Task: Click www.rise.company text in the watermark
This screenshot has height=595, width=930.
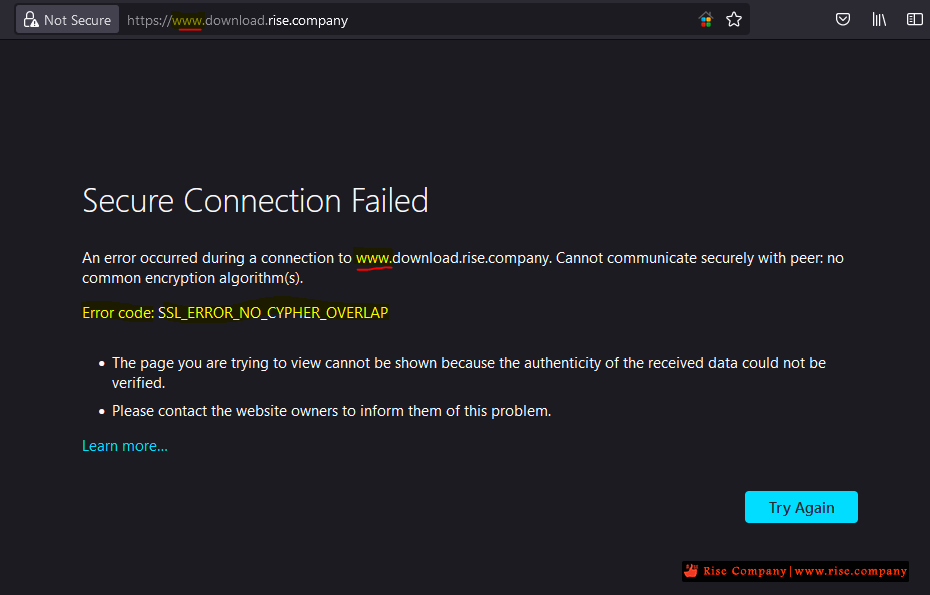Action: pyautogui.click(x=850, y=571)
